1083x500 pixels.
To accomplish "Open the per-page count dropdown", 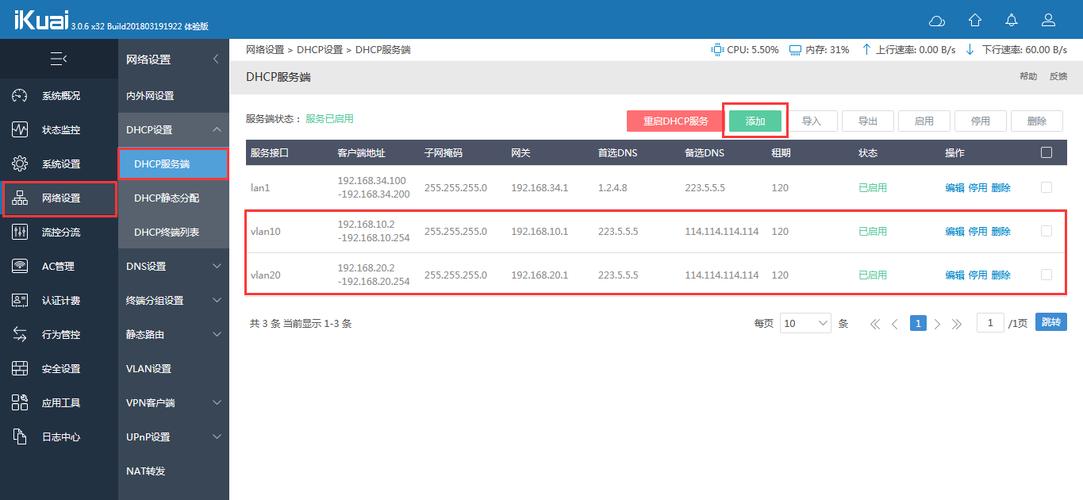I will pos(806,324).
